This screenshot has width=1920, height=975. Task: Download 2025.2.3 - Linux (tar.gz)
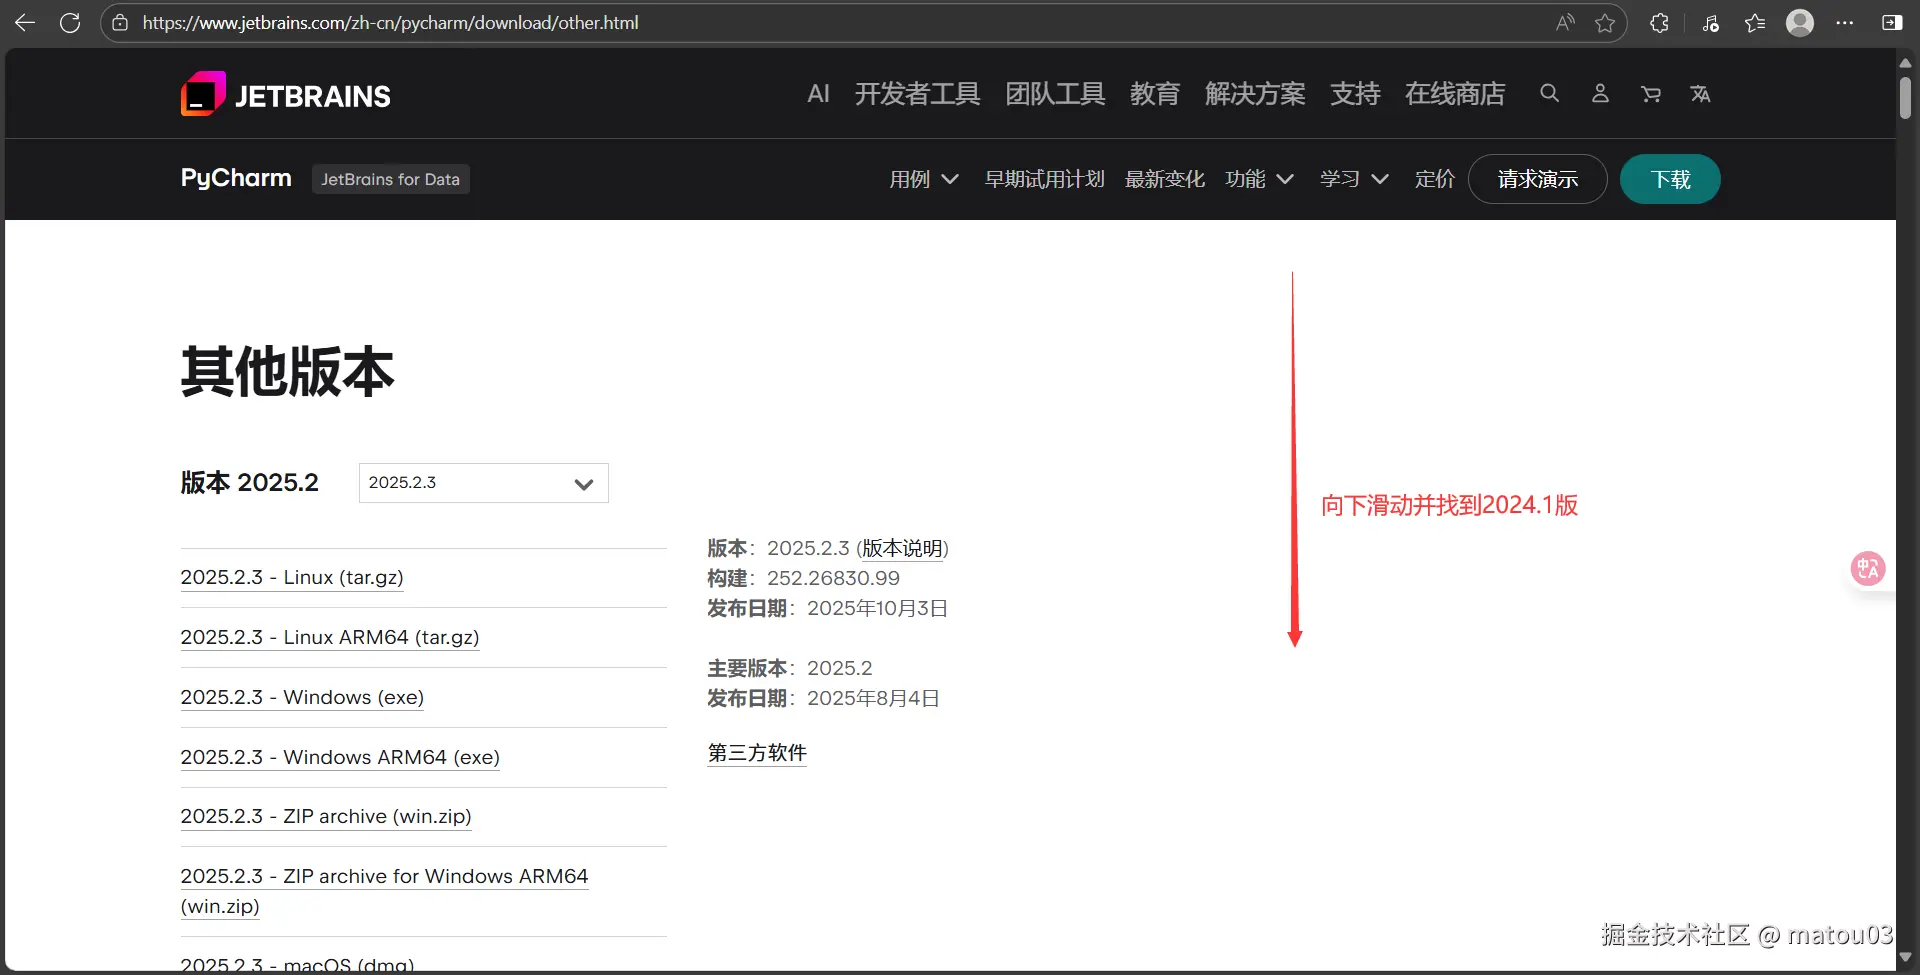(x=292, y=577)
